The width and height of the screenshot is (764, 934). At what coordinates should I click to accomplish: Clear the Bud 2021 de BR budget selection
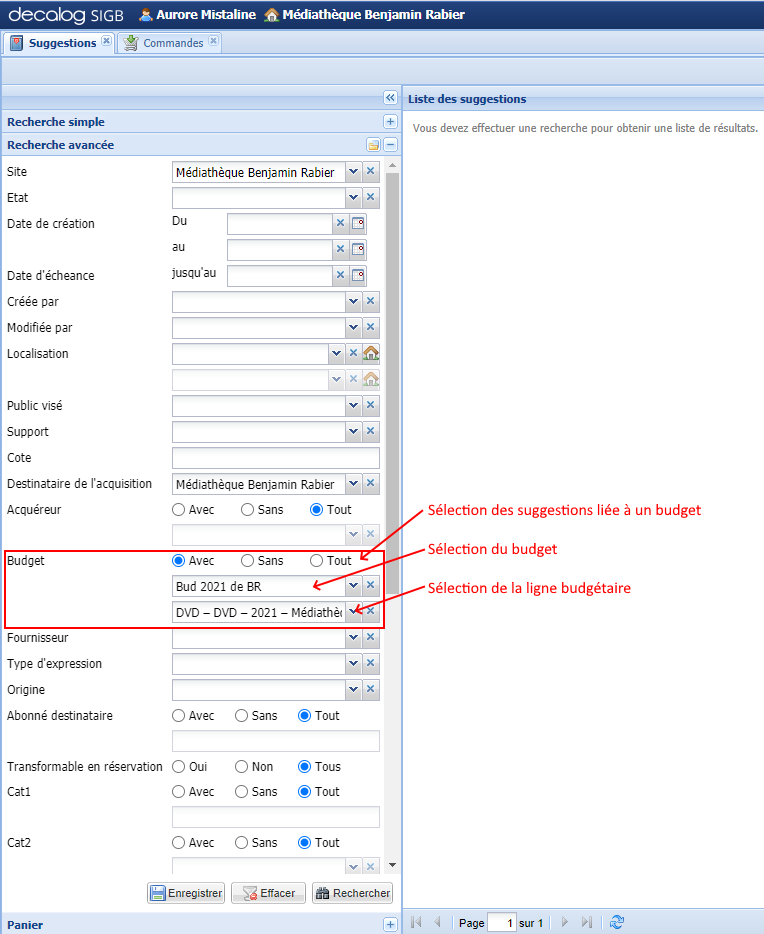pyautogui.click(x=371, y=586)
